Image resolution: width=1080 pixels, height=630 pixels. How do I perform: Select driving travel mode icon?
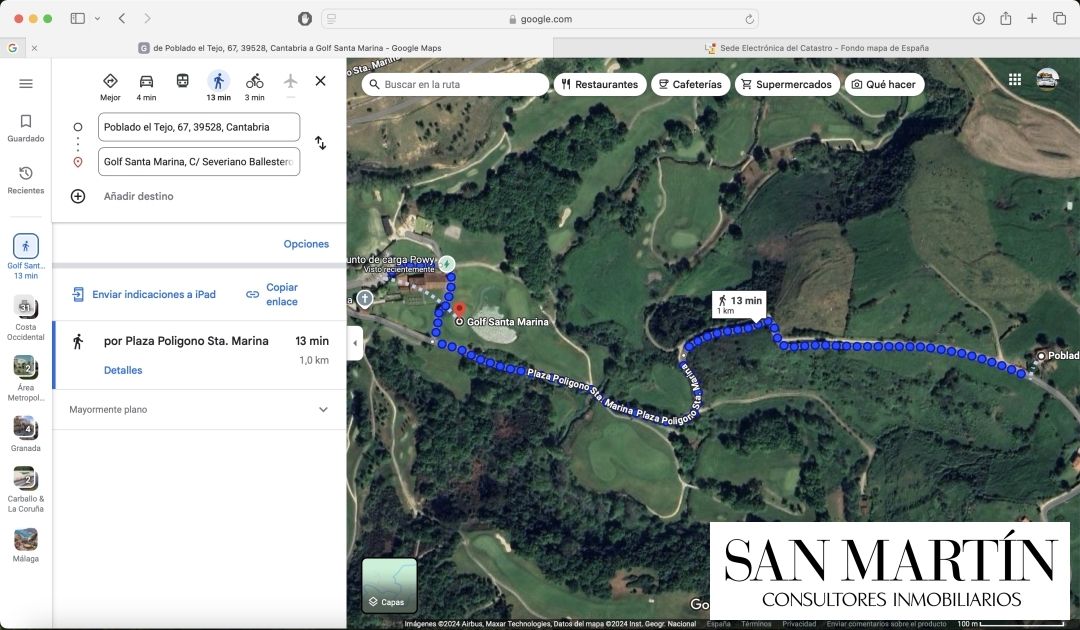[146, 82]
